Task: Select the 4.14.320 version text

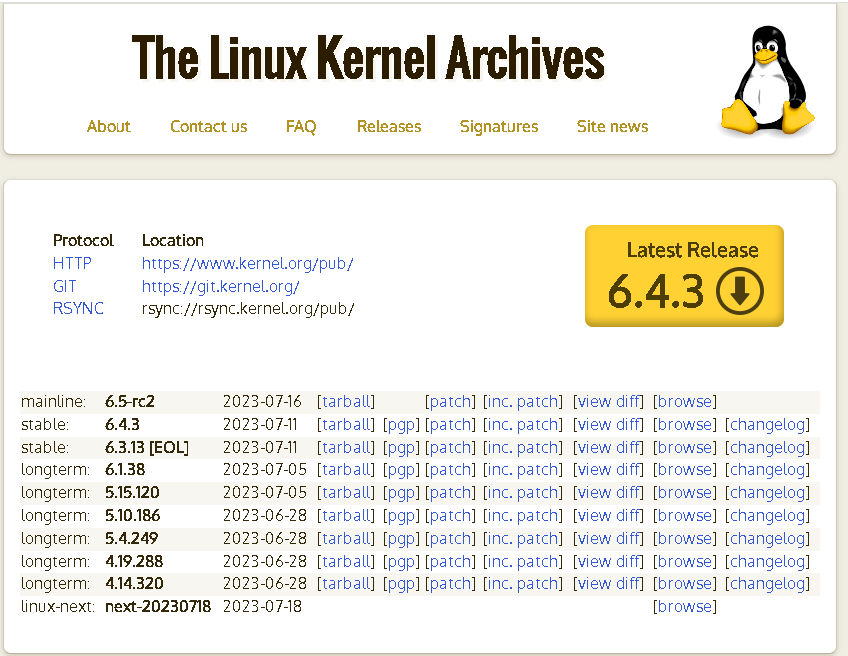Action: coord(134,584)
